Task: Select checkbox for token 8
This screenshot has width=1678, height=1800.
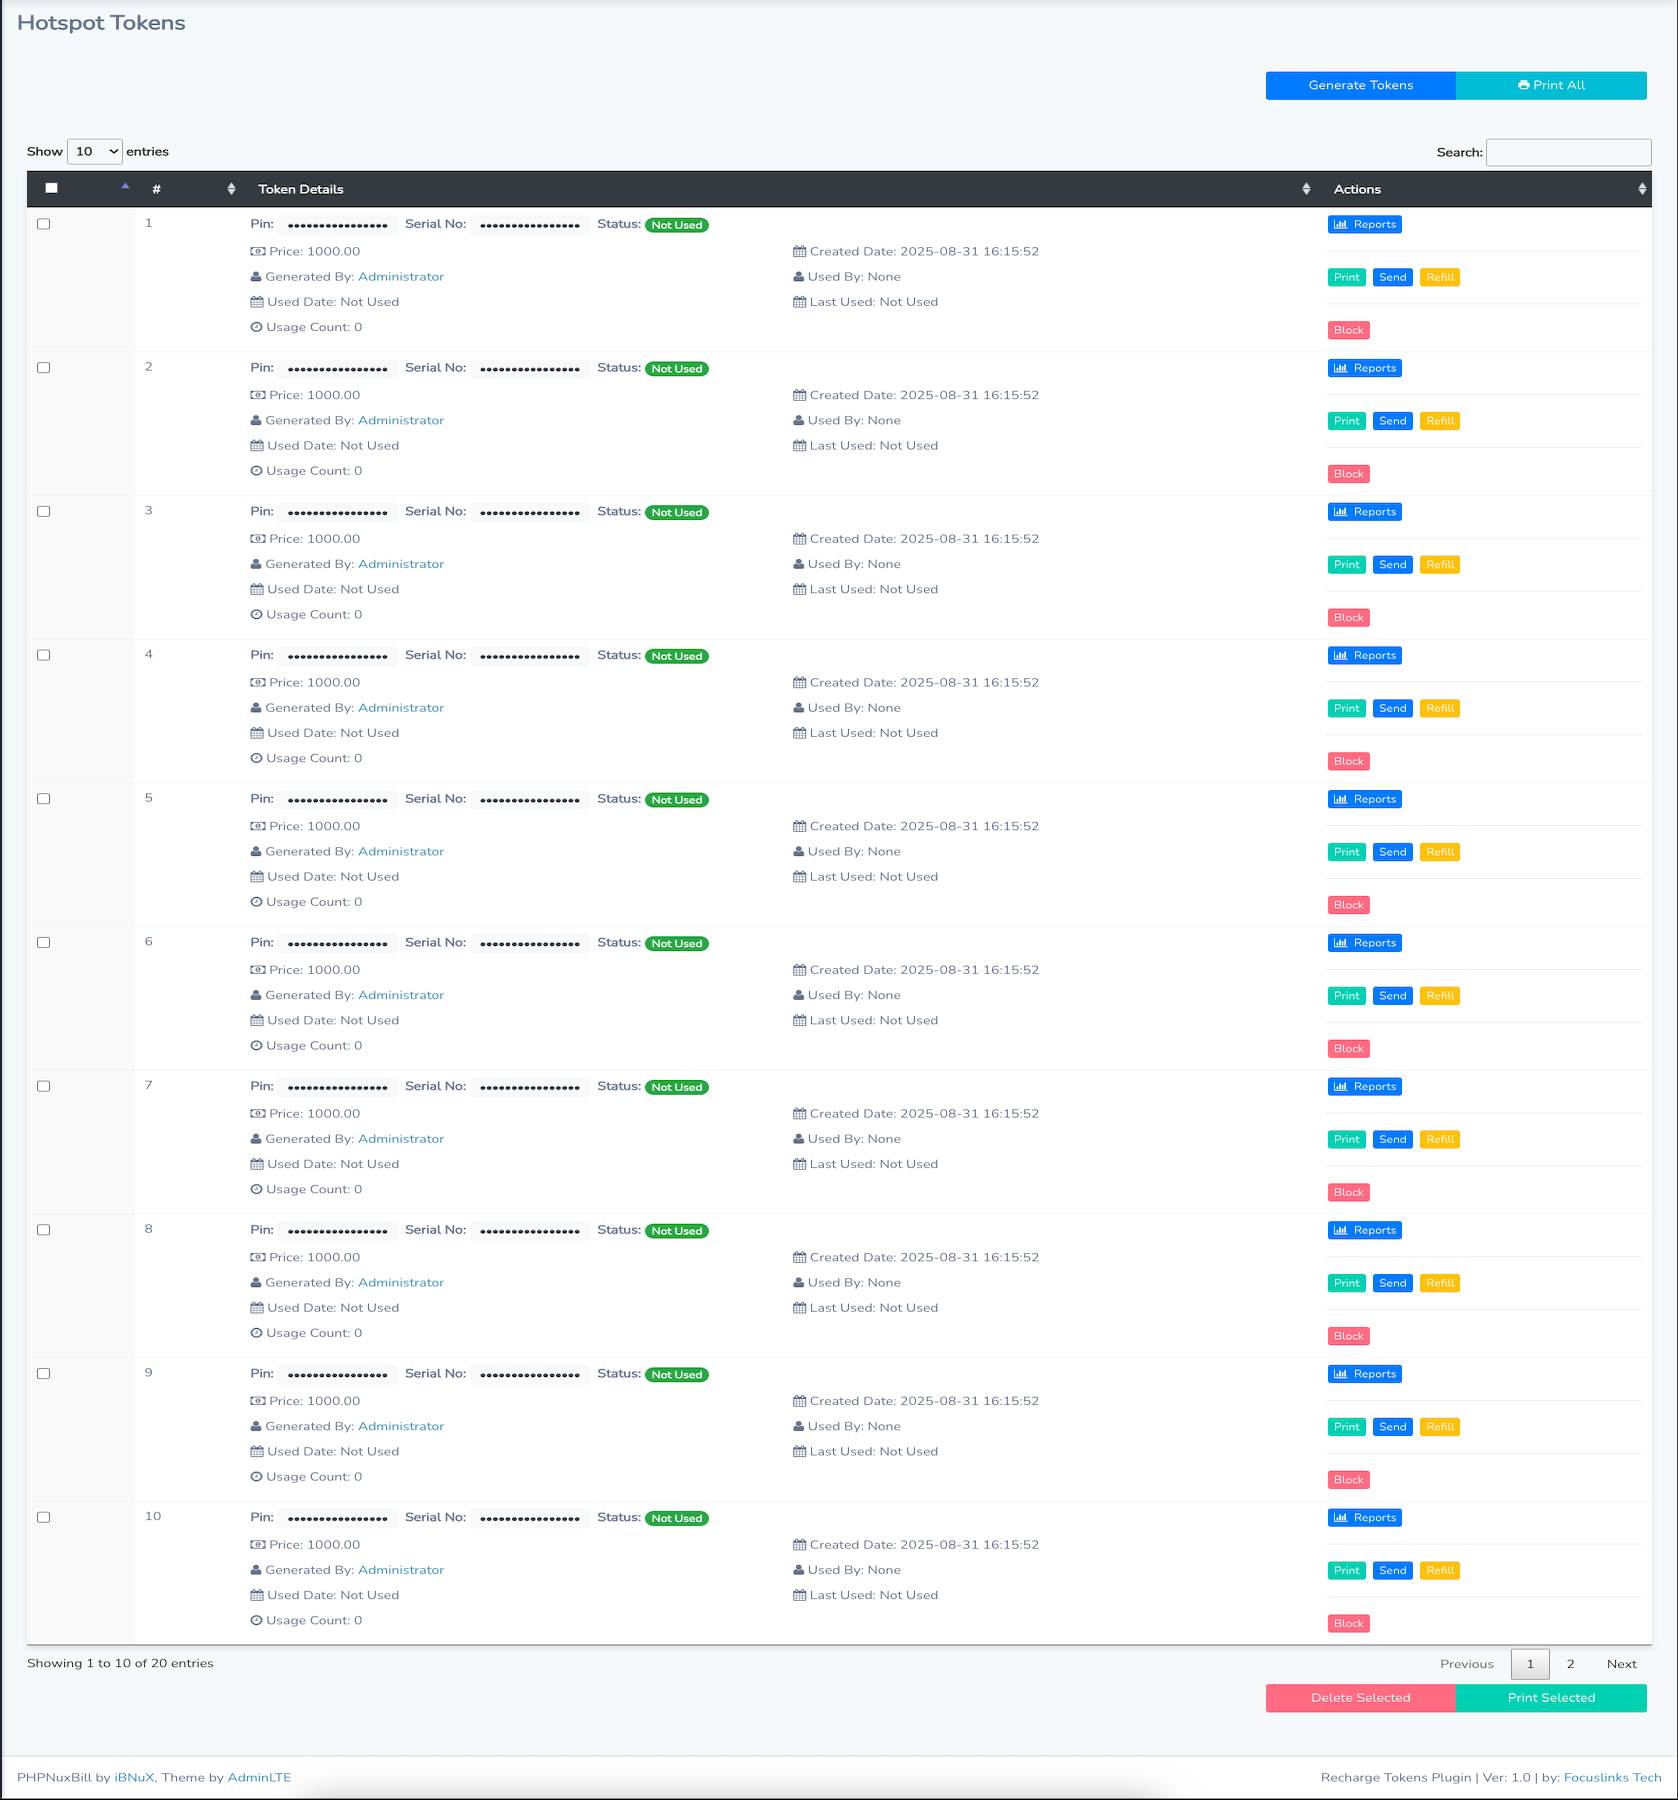Action: [x=44, y=1231]
